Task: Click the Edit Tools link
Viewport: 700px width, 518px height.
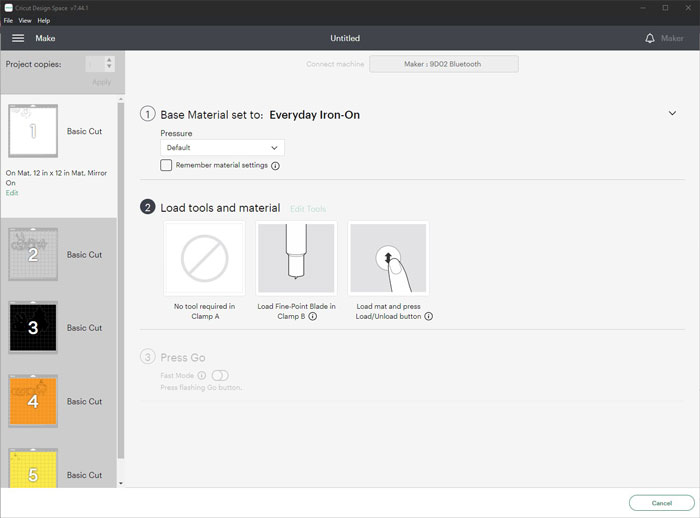Action: [308, 209]
